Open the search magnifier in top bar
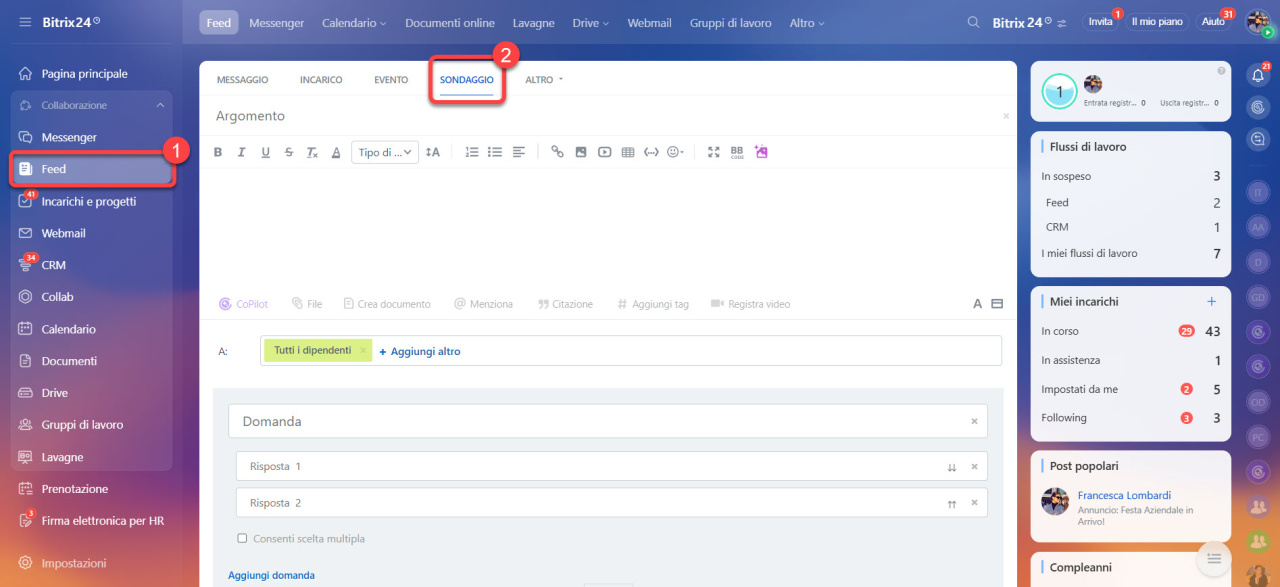1280x587 pixels. click(x=973, y=22)
